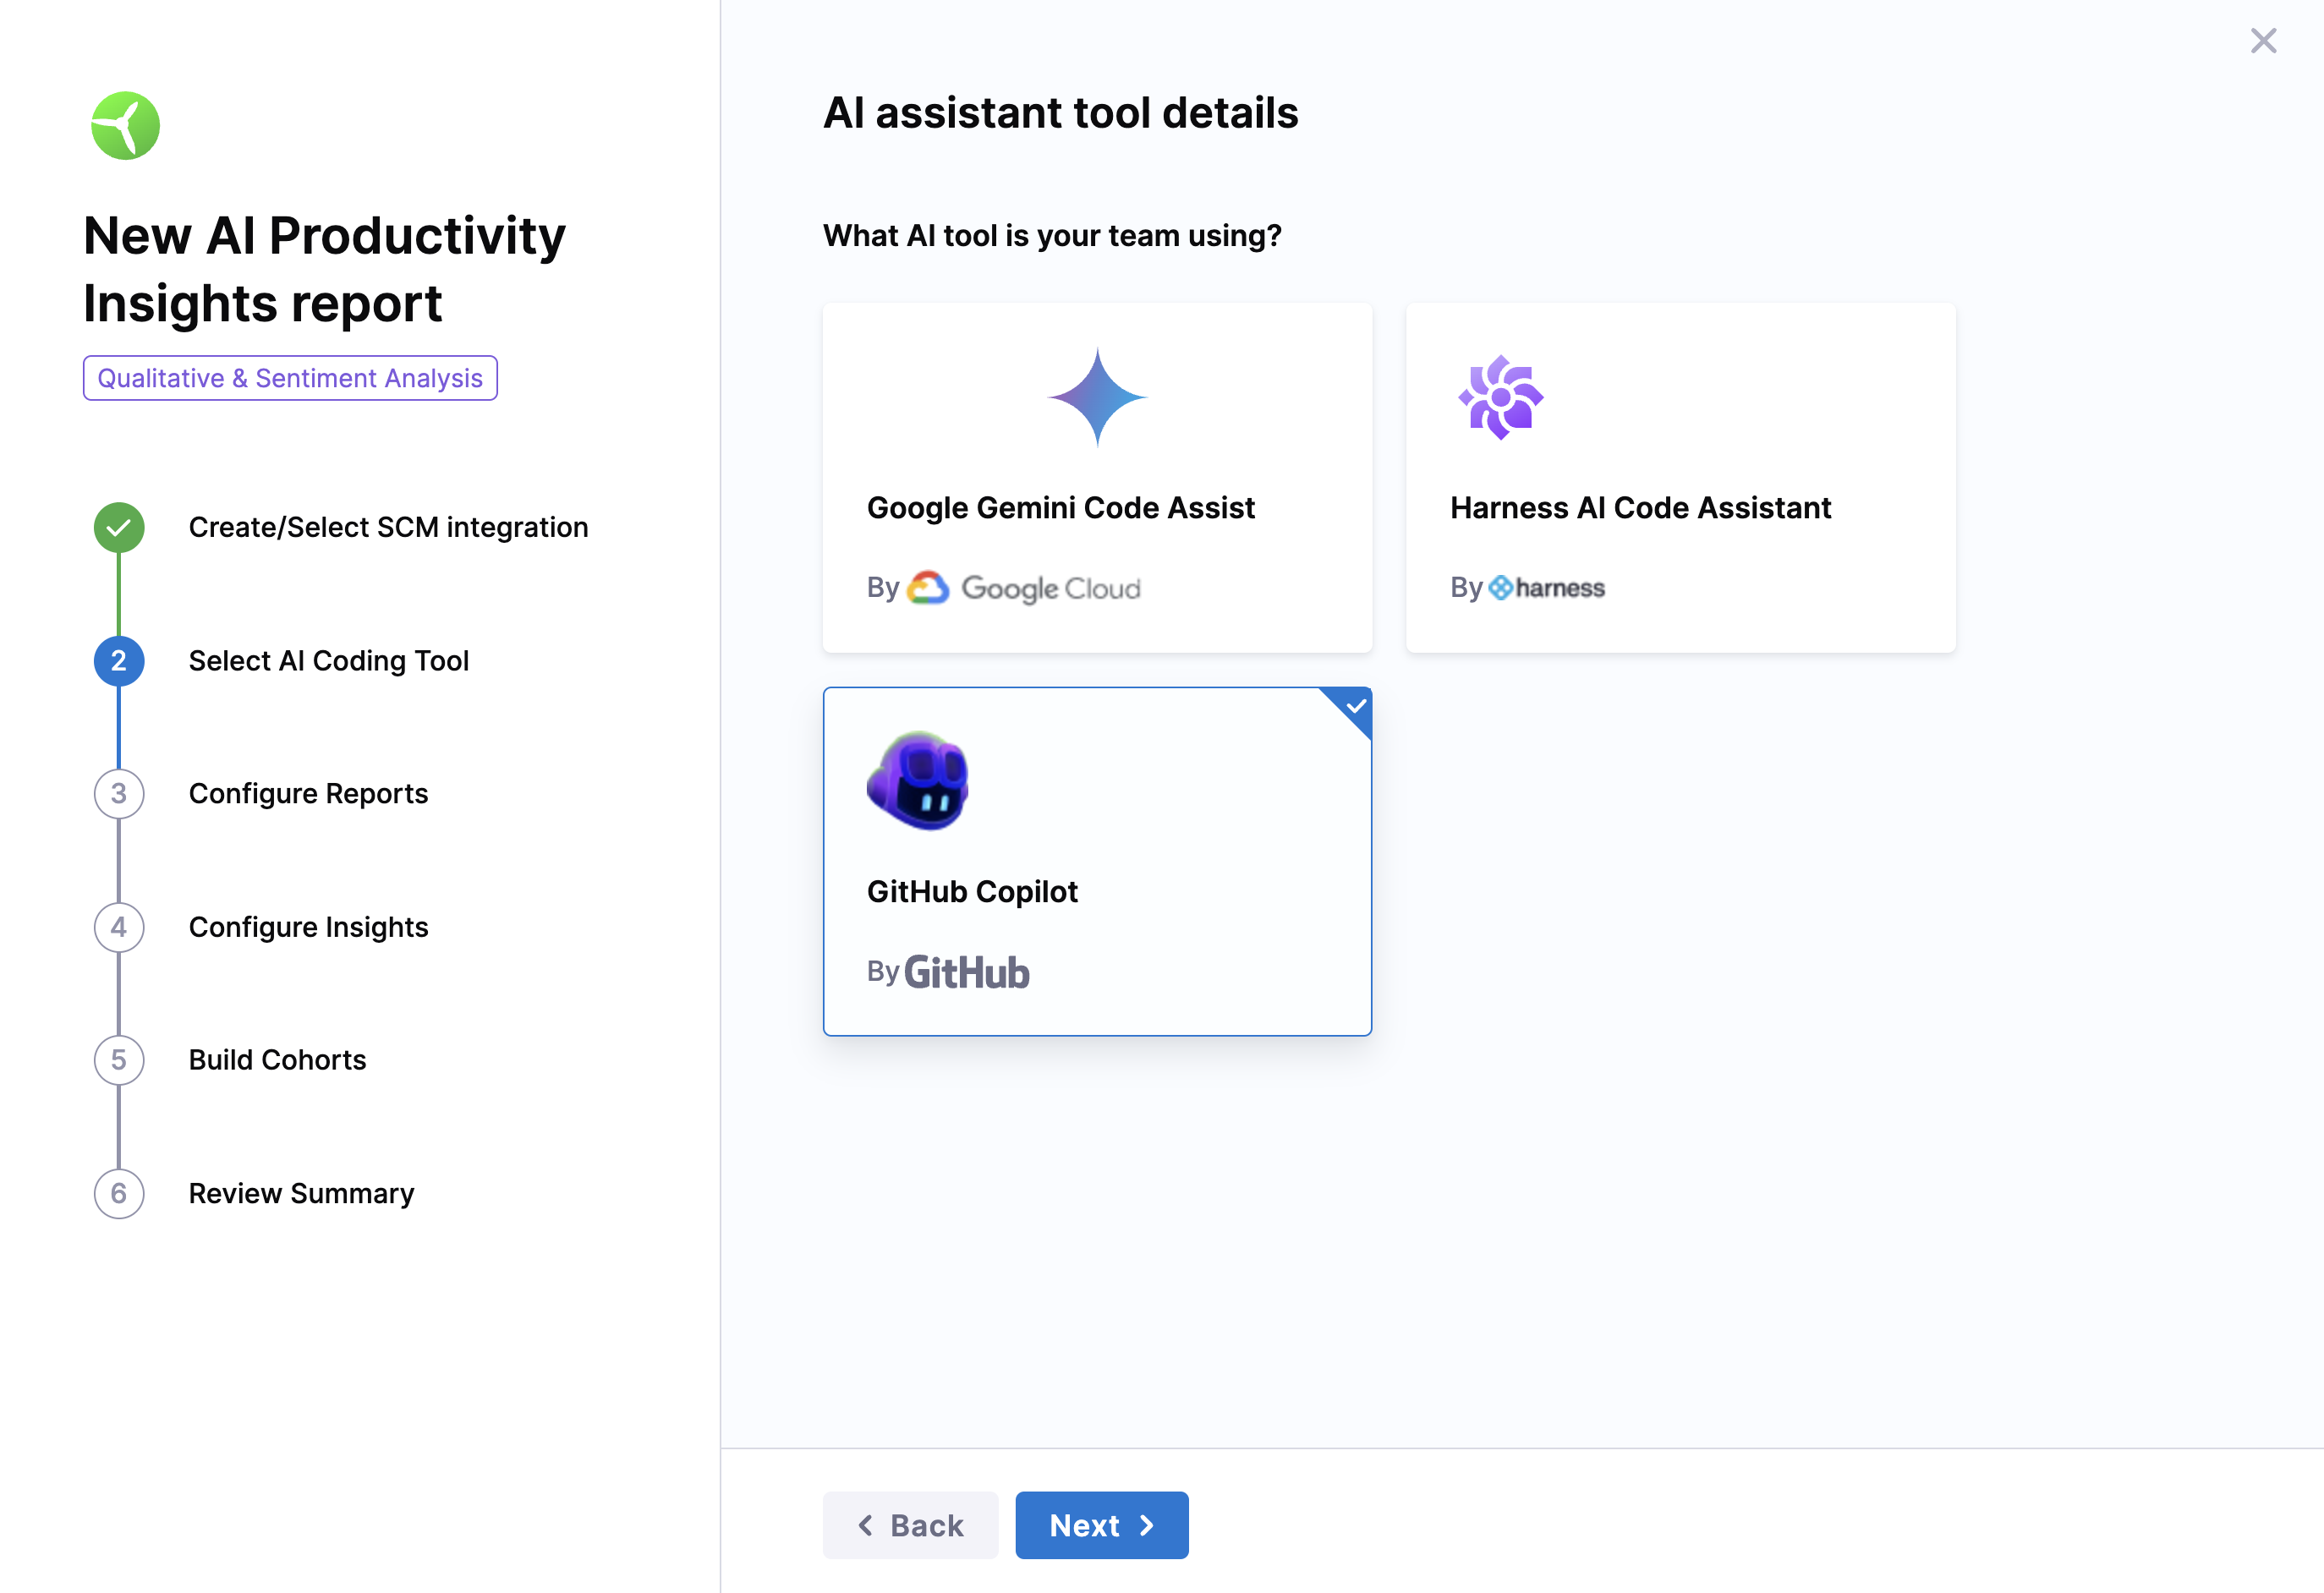Click the Next button
Screen dimensions: 2324x1593
coord(1101,1525)
